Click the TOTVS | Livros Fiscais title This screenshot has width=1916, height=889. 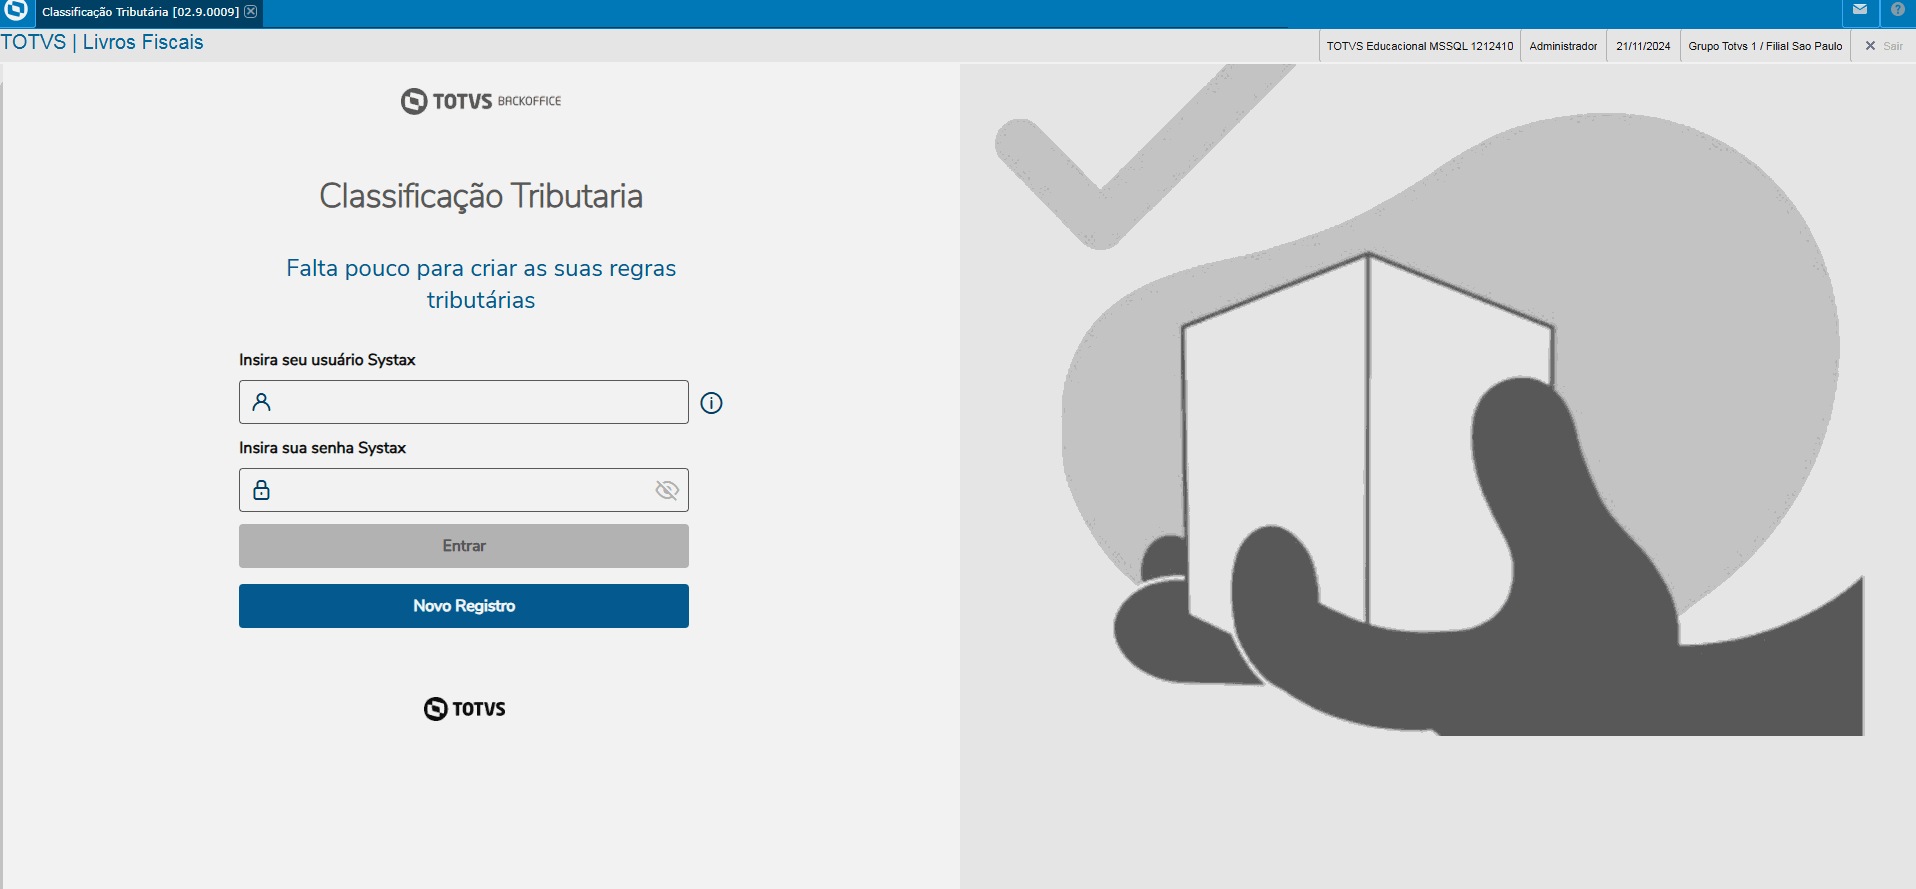click(102, 42)
